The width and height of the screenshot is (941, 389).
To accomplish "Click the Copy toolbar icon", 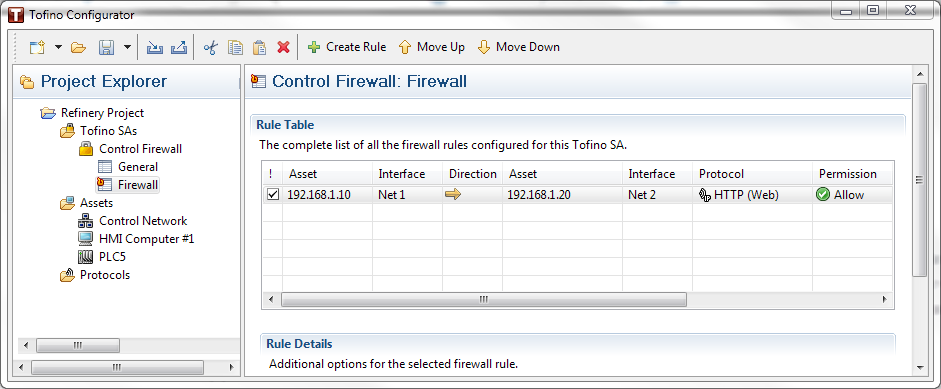I will click(x=235, y=47).
